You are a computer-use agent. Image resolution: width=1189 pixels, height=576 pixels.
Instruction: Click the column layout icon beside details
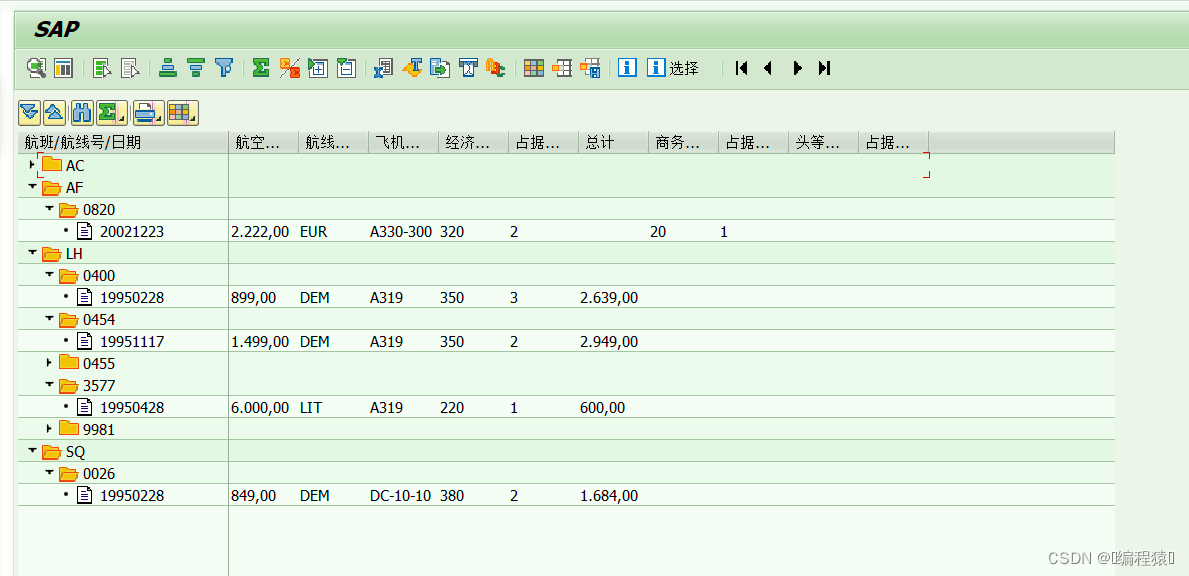point(63,68)
